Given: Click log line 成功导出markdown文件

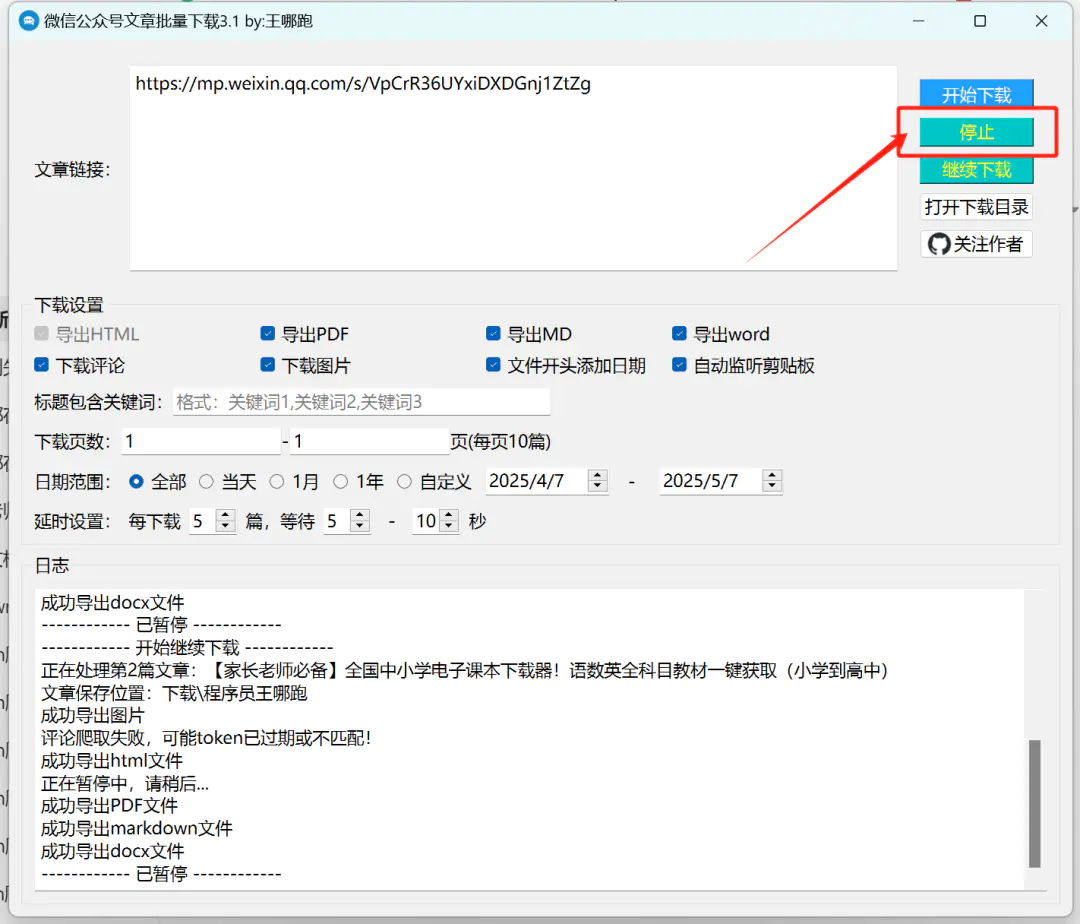Looking at the screenshot, I should (136, 828).
